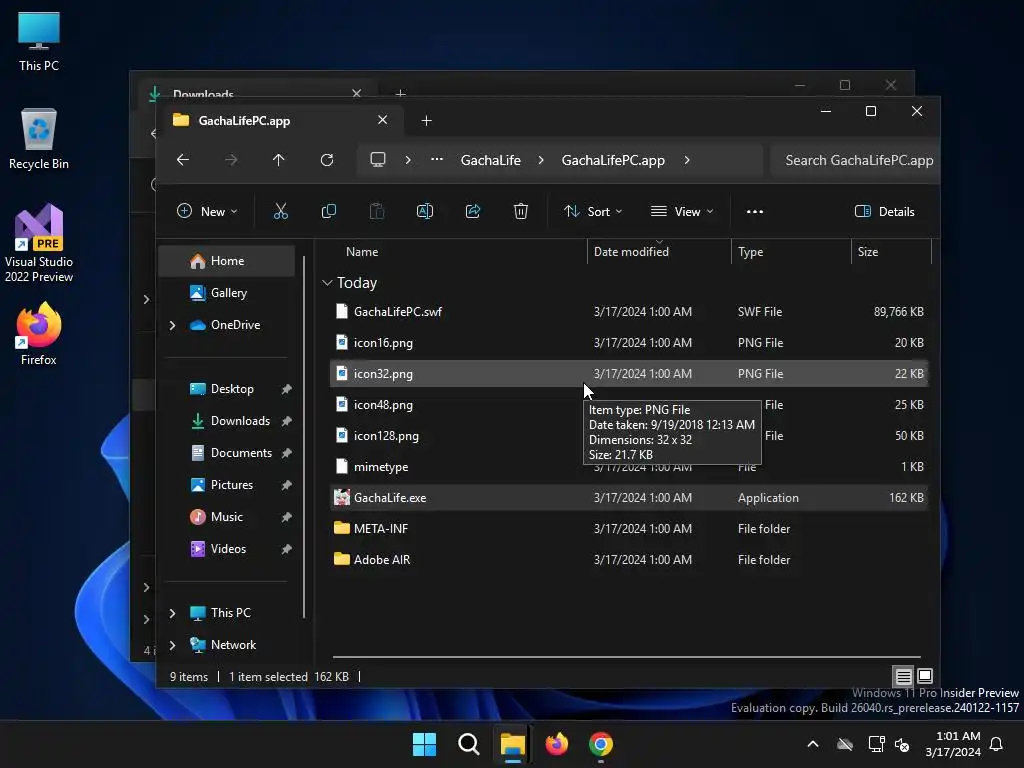Open Firefox from the taskbar
The image size is (1024, 768).
pos(556,744)
